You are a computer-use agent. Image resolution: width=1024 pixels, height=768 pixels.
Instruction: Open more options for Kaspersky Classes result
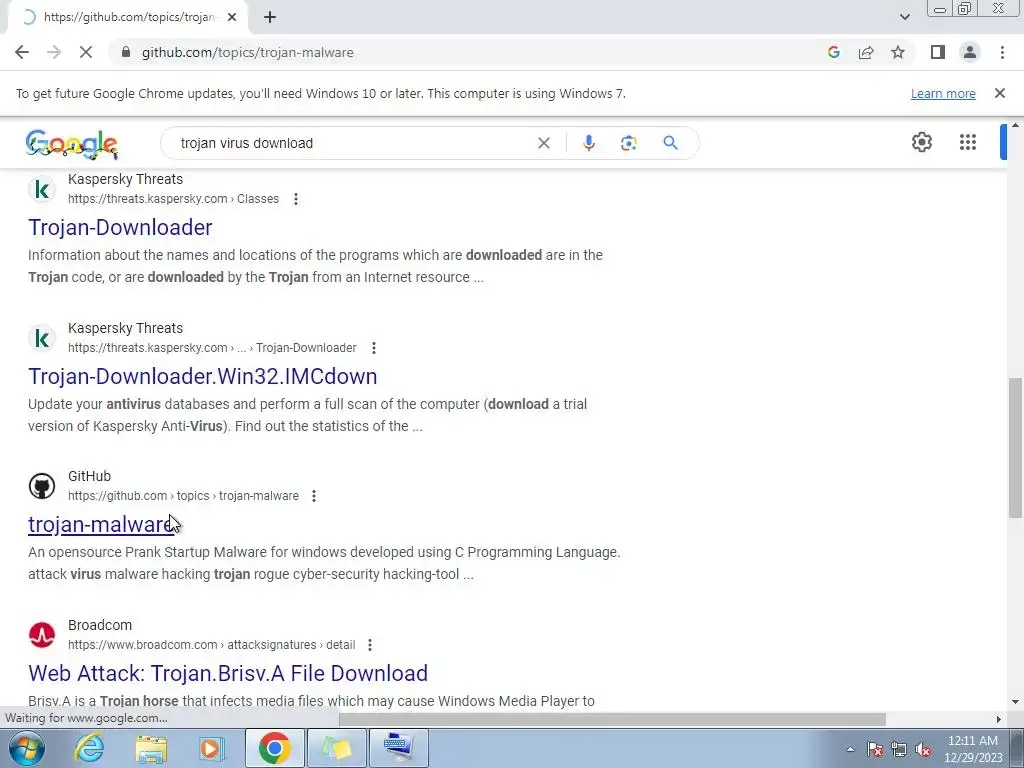tap(296, 199)
